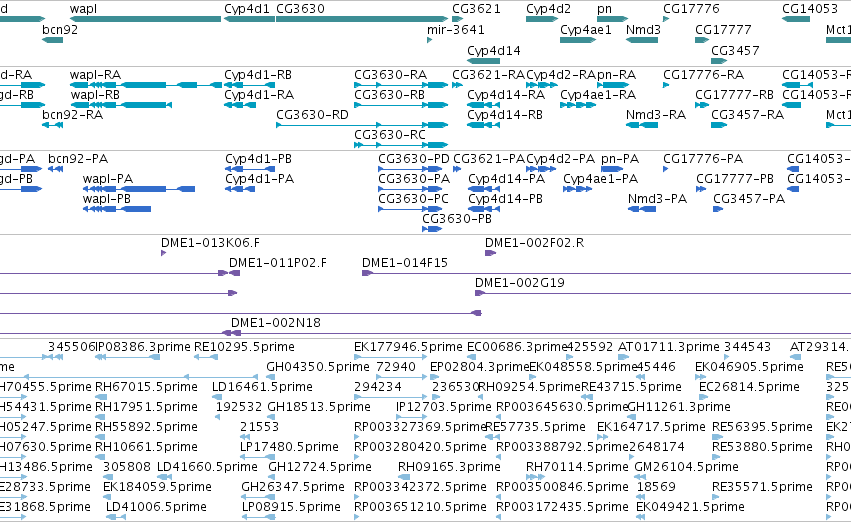This screenshot has width=851, height=522.
Task: Select the Cyp4d1 gene label
Action: [247, 9]
